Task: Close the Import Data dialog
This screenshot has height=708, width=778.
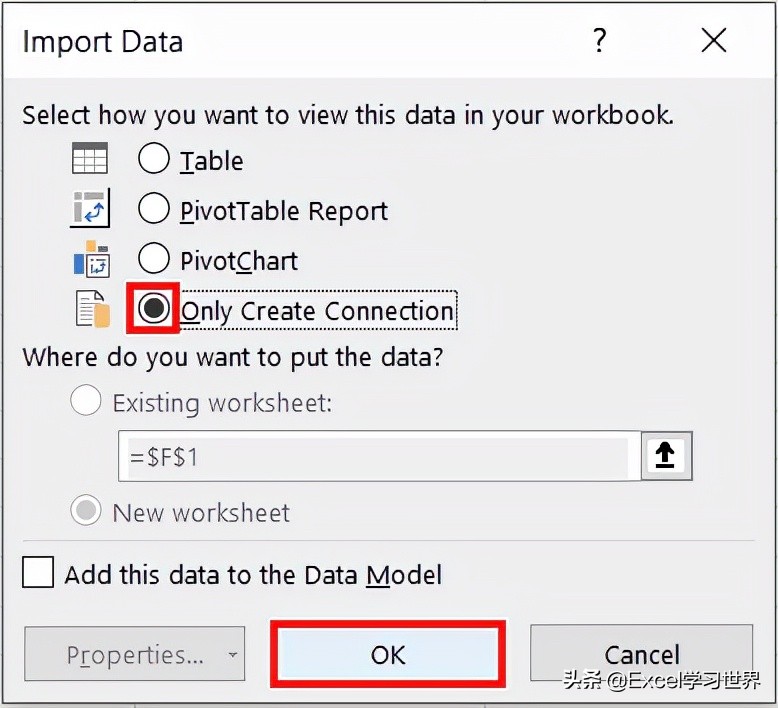Action: point(713,40)
